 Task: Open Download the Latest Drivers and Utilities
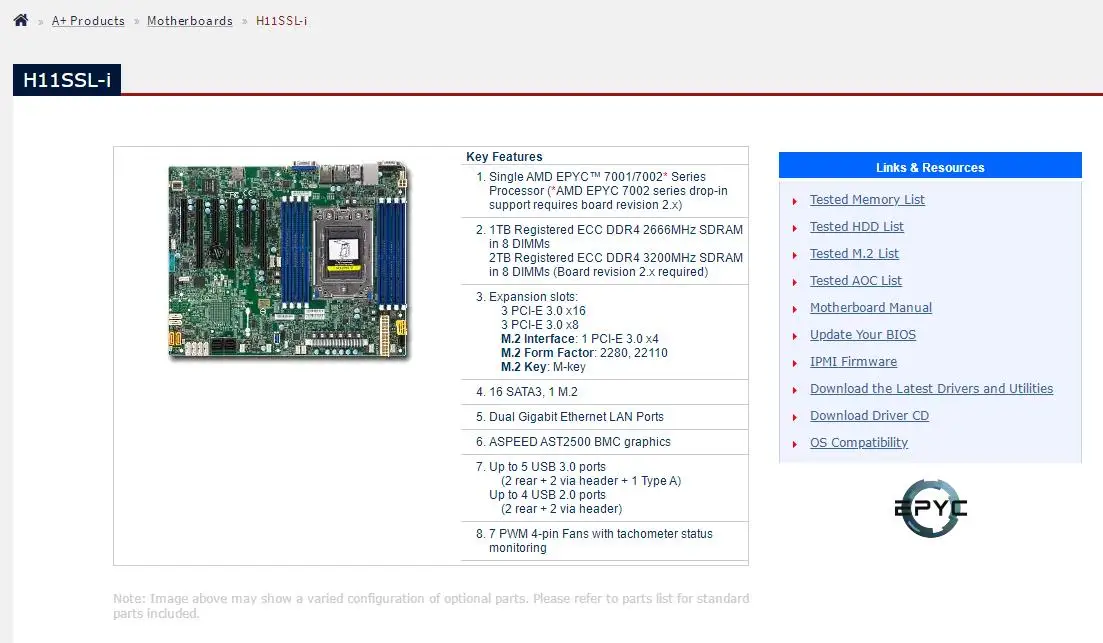(931, 388)
